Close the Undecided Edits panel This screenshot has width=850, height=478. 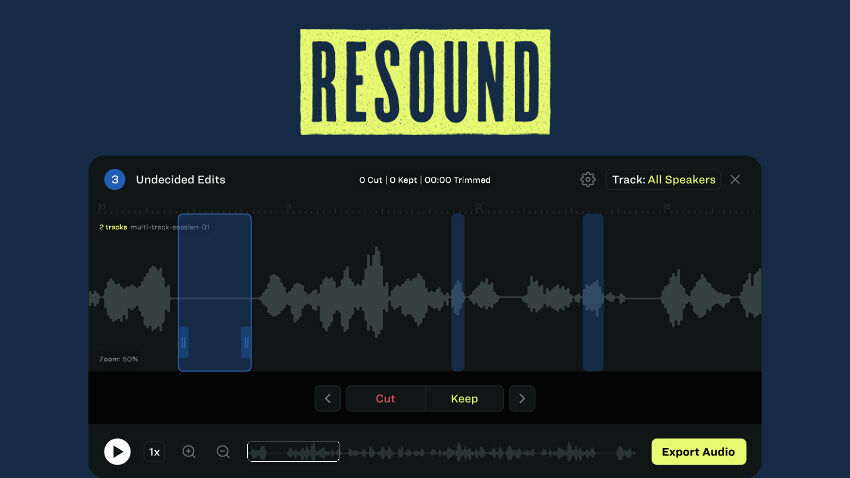[735, 179]
